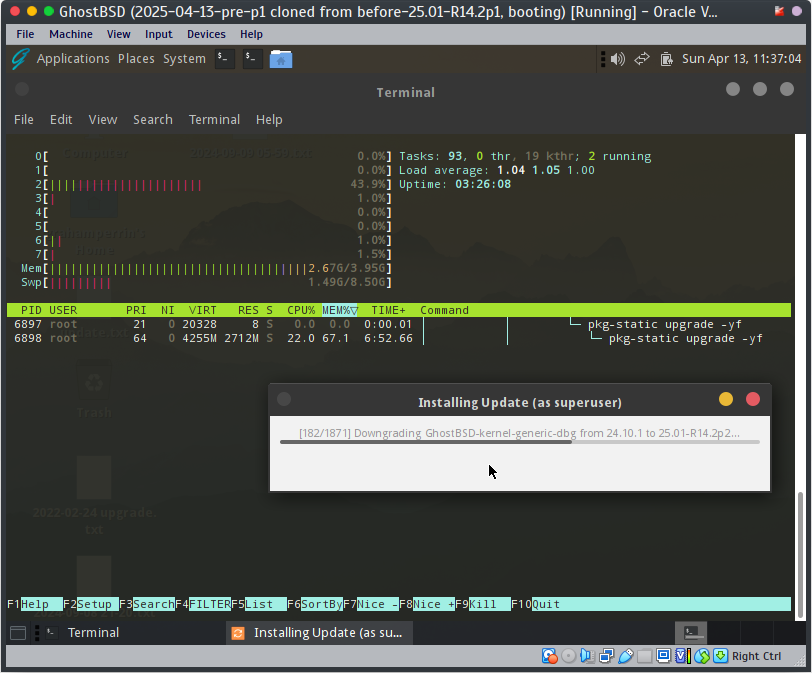Click the date and time clock
The width and height of the screenshot is (812, 673).
(742, 59)
